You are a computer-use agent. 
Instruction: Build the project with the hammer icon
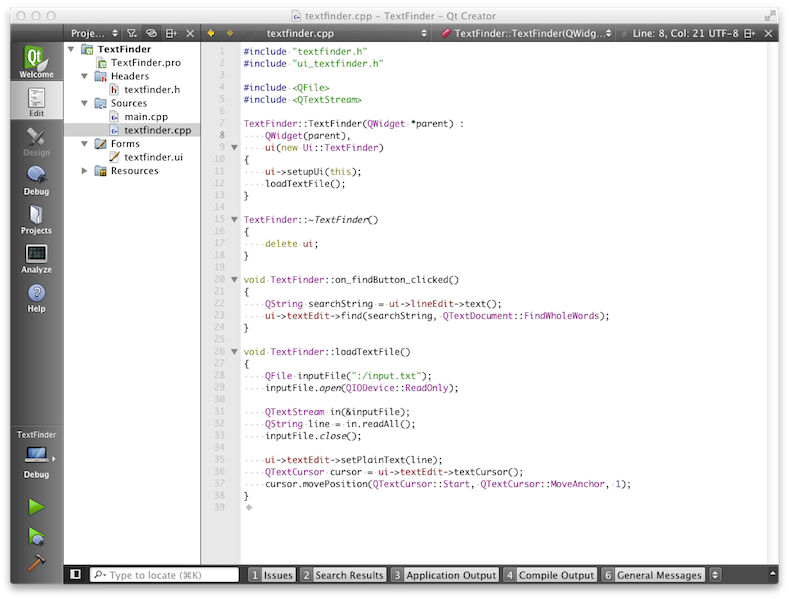[x=36, y=563]
